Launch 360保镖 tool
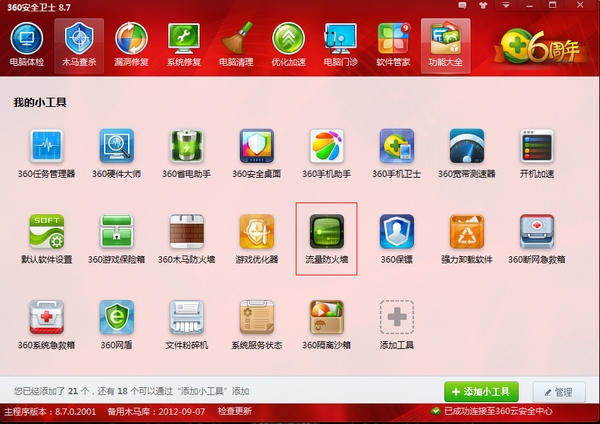 point(396,239)
